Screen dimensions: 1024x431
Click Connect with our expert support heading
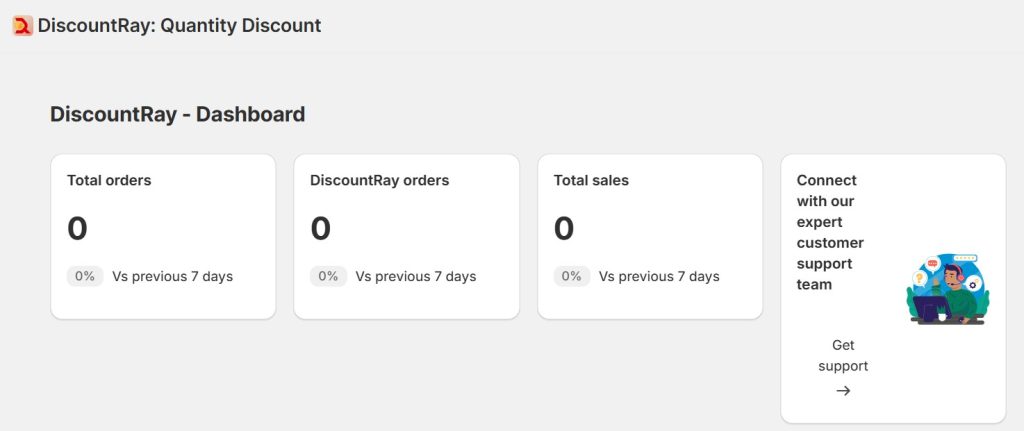(x=830, y=232)
